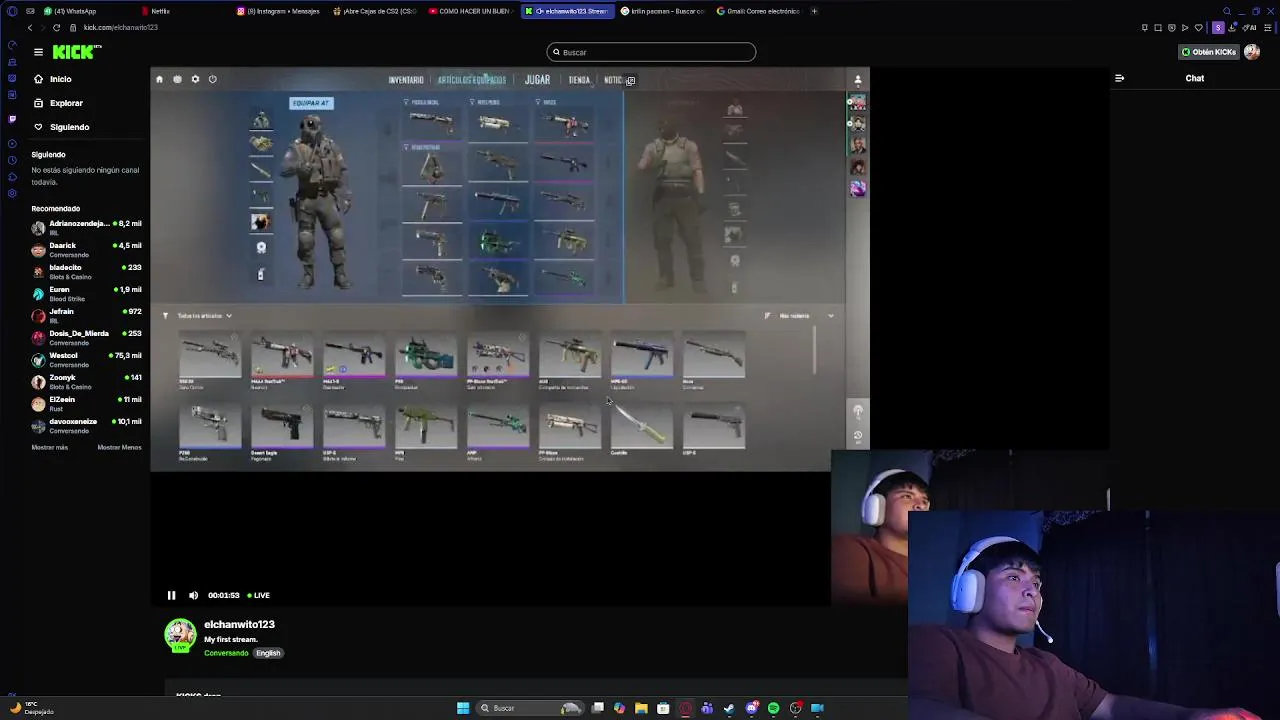1280x720 pixels.
Task: Click game power icon in stream
Action: coord(213,79)
